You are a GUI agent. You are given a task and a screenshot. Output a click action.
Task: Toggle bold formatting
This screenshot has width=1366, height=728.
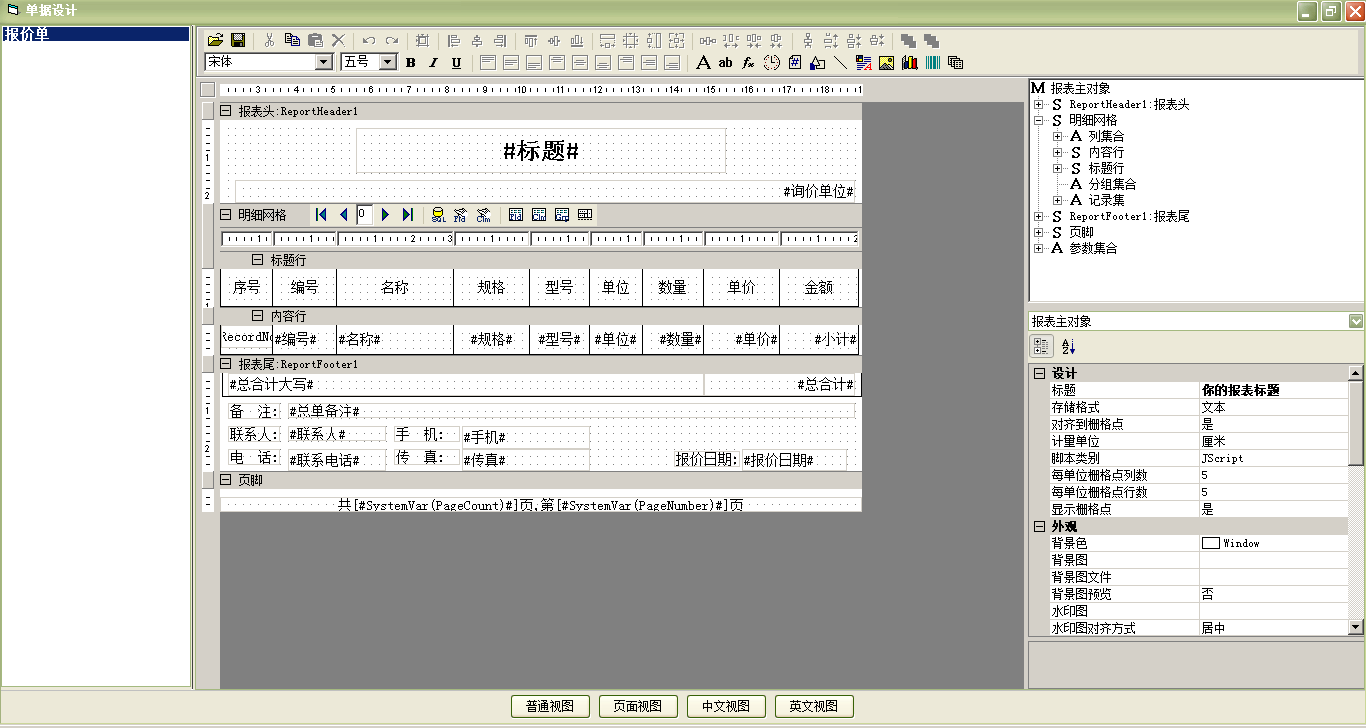(x=410, y=62)
